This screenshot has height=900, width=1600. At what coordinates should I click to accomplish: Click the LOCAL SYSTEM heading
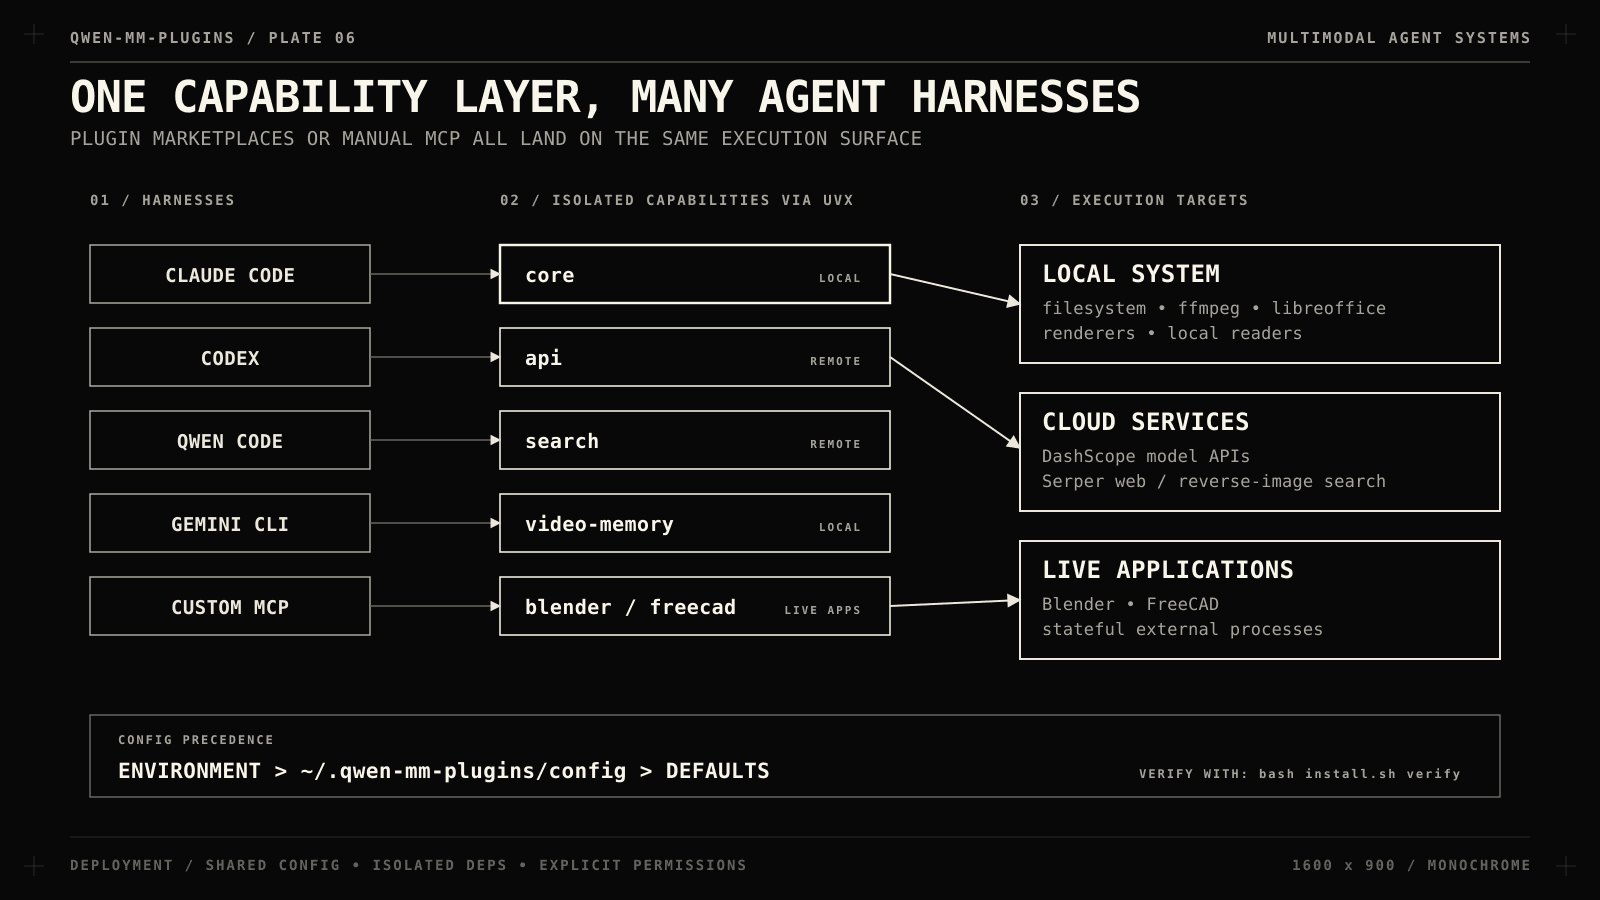pyautogui.click(x=1131, y=274)
